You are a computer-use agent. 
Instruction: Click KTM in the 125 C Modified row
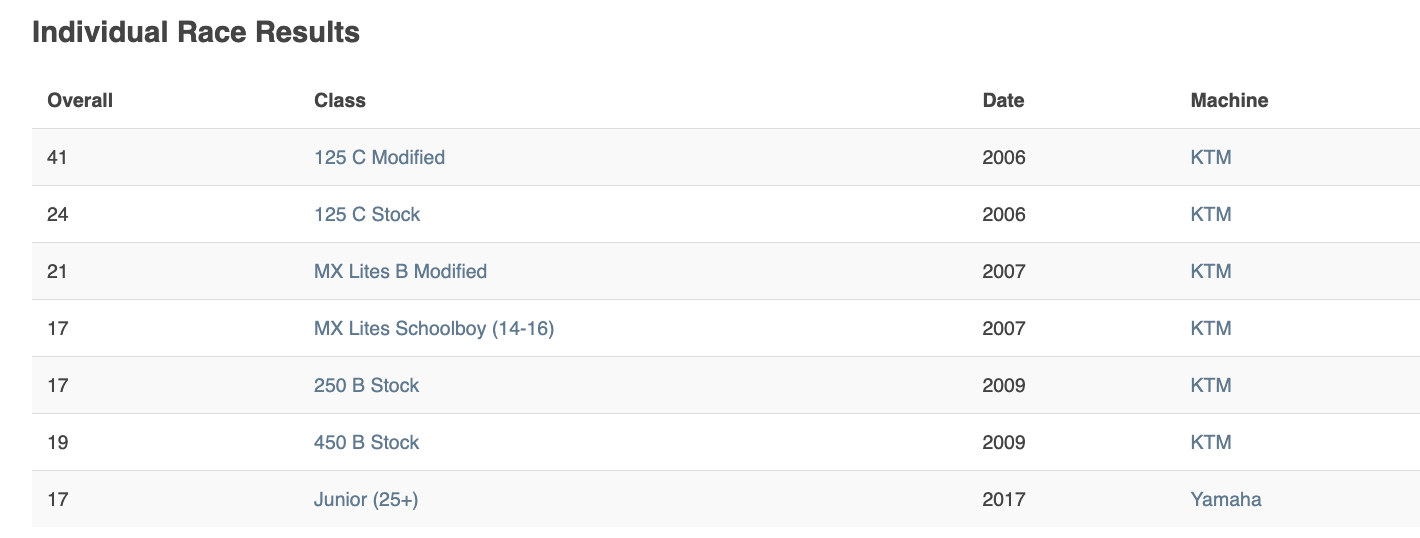point(1210,158)
